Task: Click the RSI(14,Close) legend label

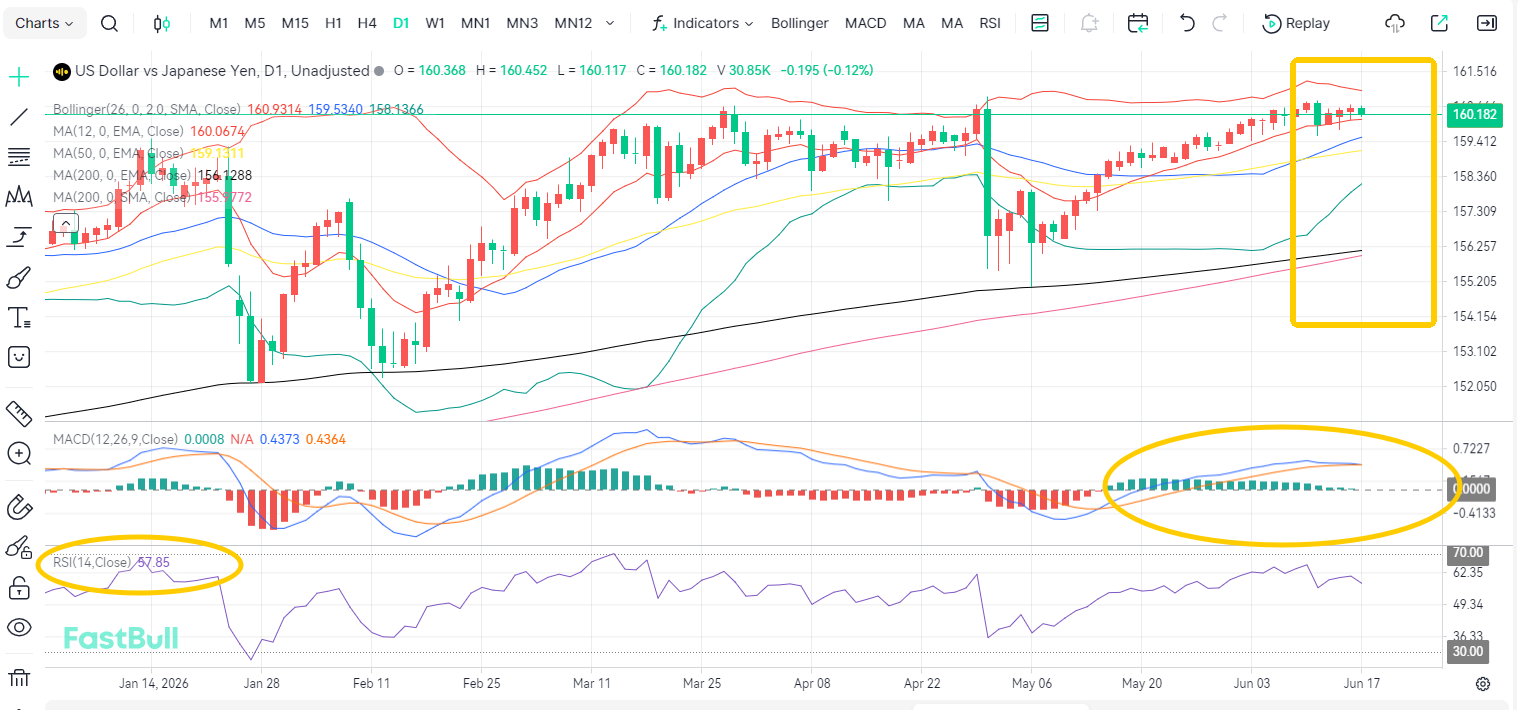Action: tap(92, 562)
